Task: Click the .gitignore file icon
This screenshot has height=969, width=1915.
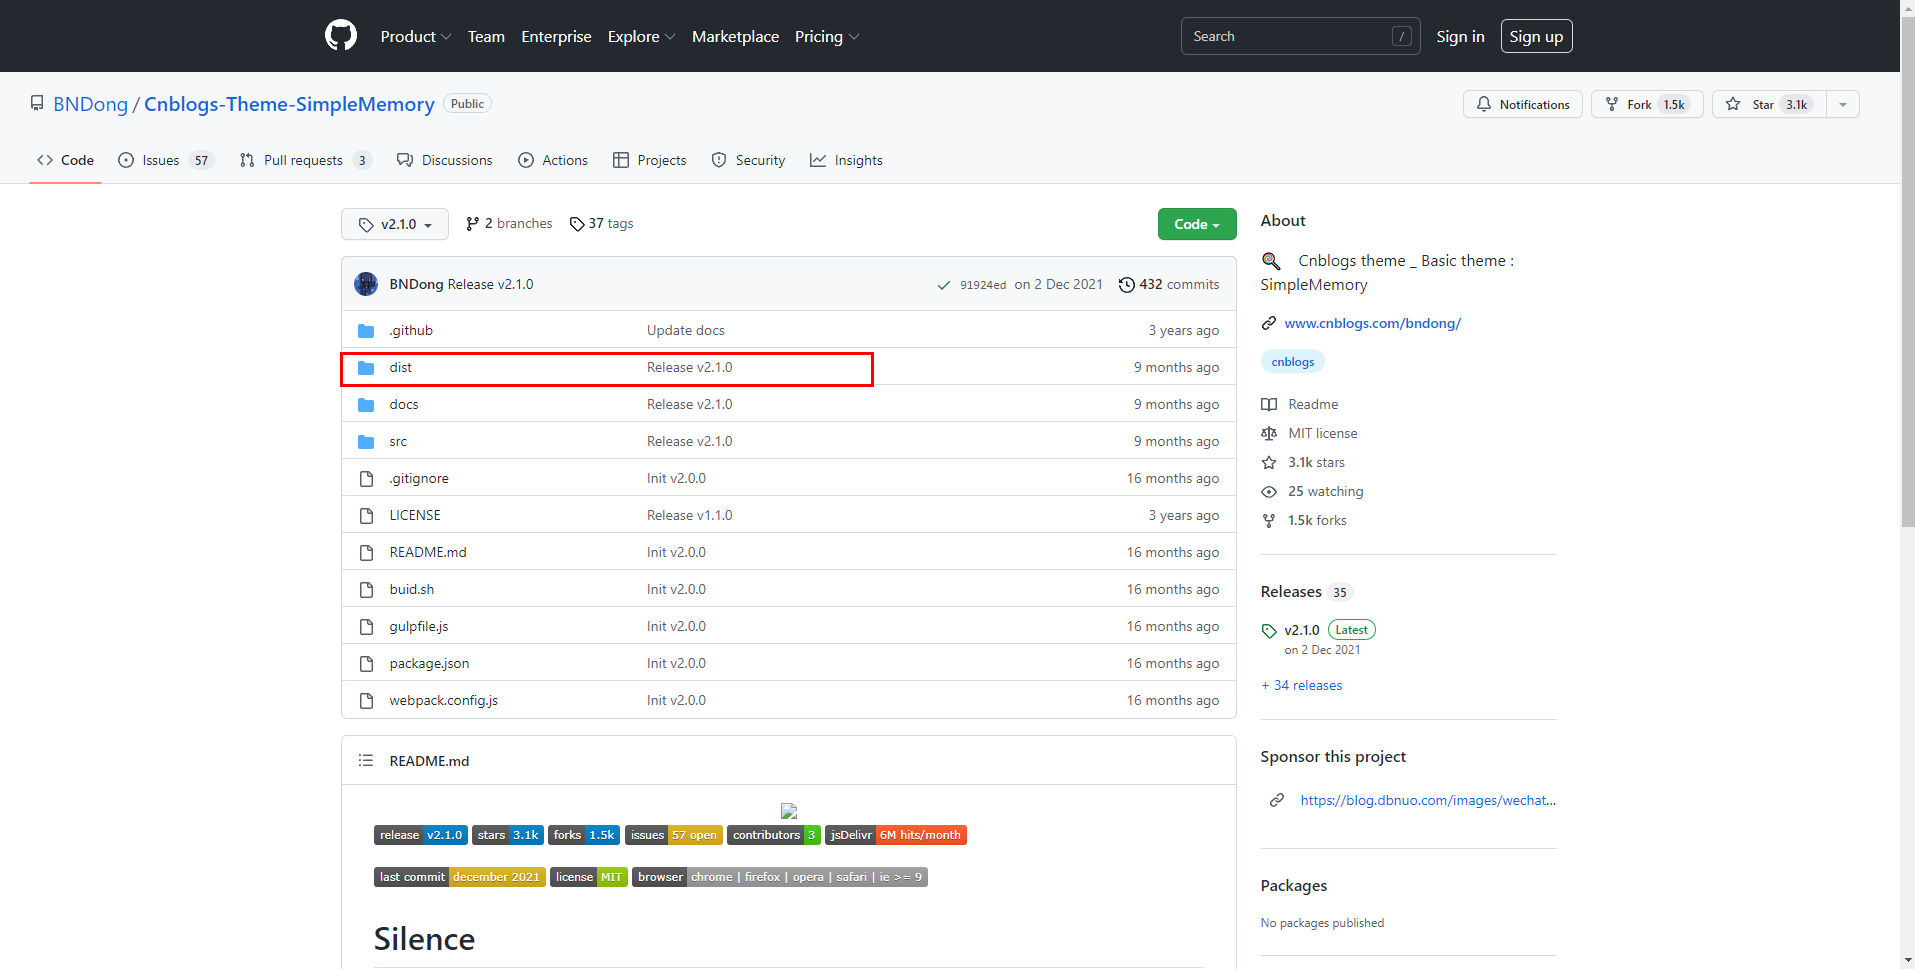Action: (x=366, y=479)
